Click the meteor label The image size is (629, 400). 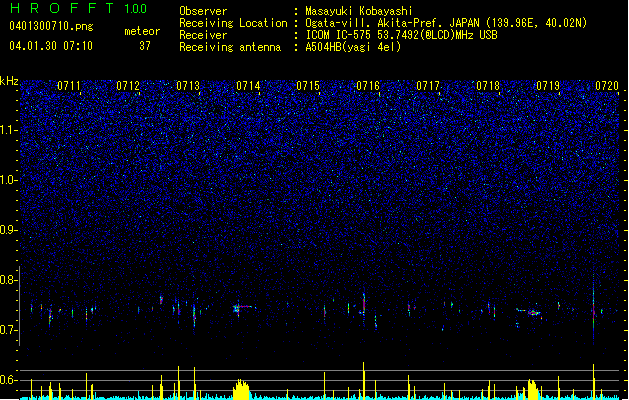[x=142, y=31]
